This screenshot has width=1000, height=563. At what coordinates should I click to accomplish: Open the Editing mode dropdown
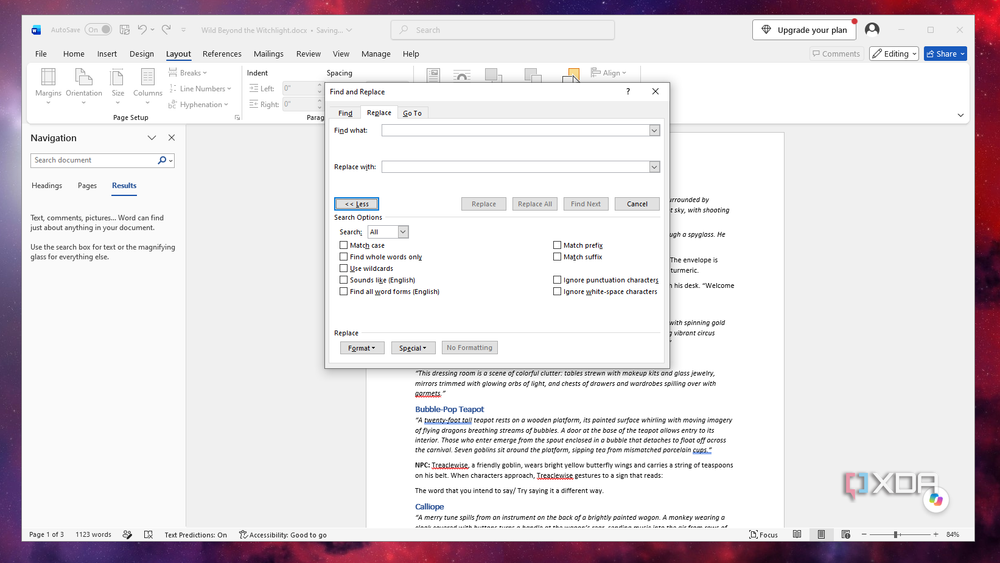(894, 54)
